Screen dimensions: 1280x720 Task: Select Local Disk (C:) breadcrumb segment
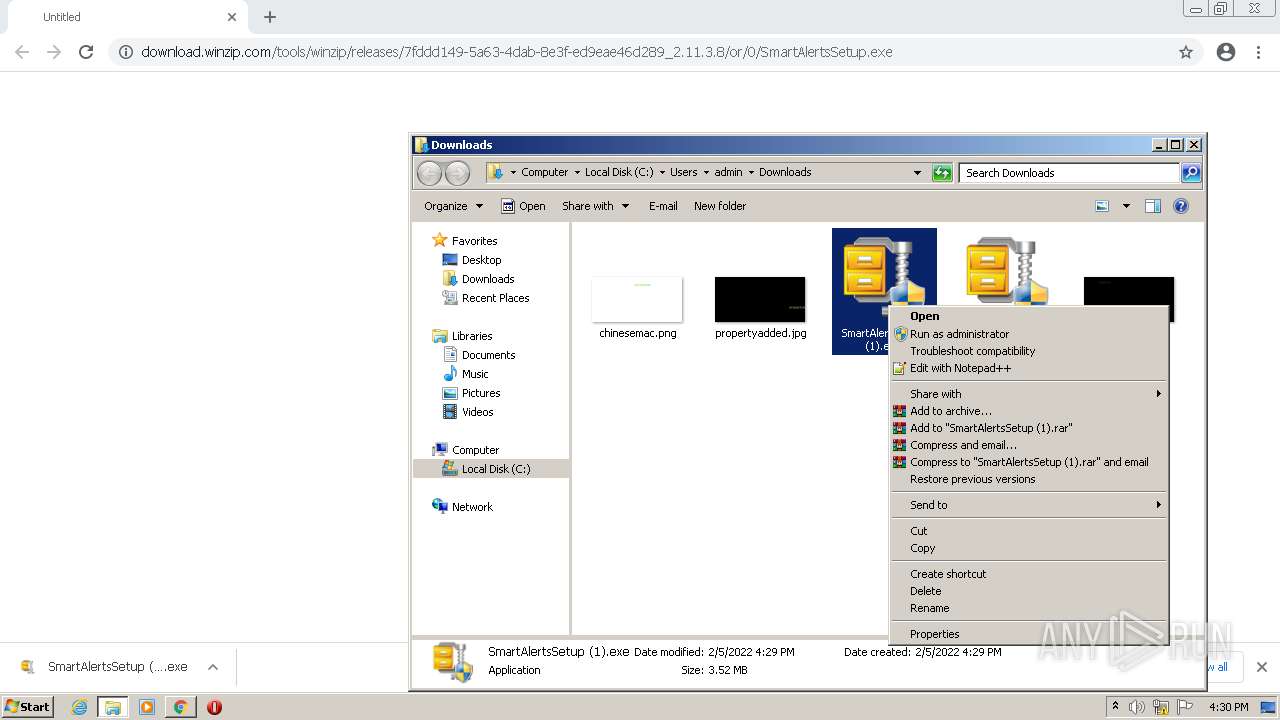[x=619, y=172]
